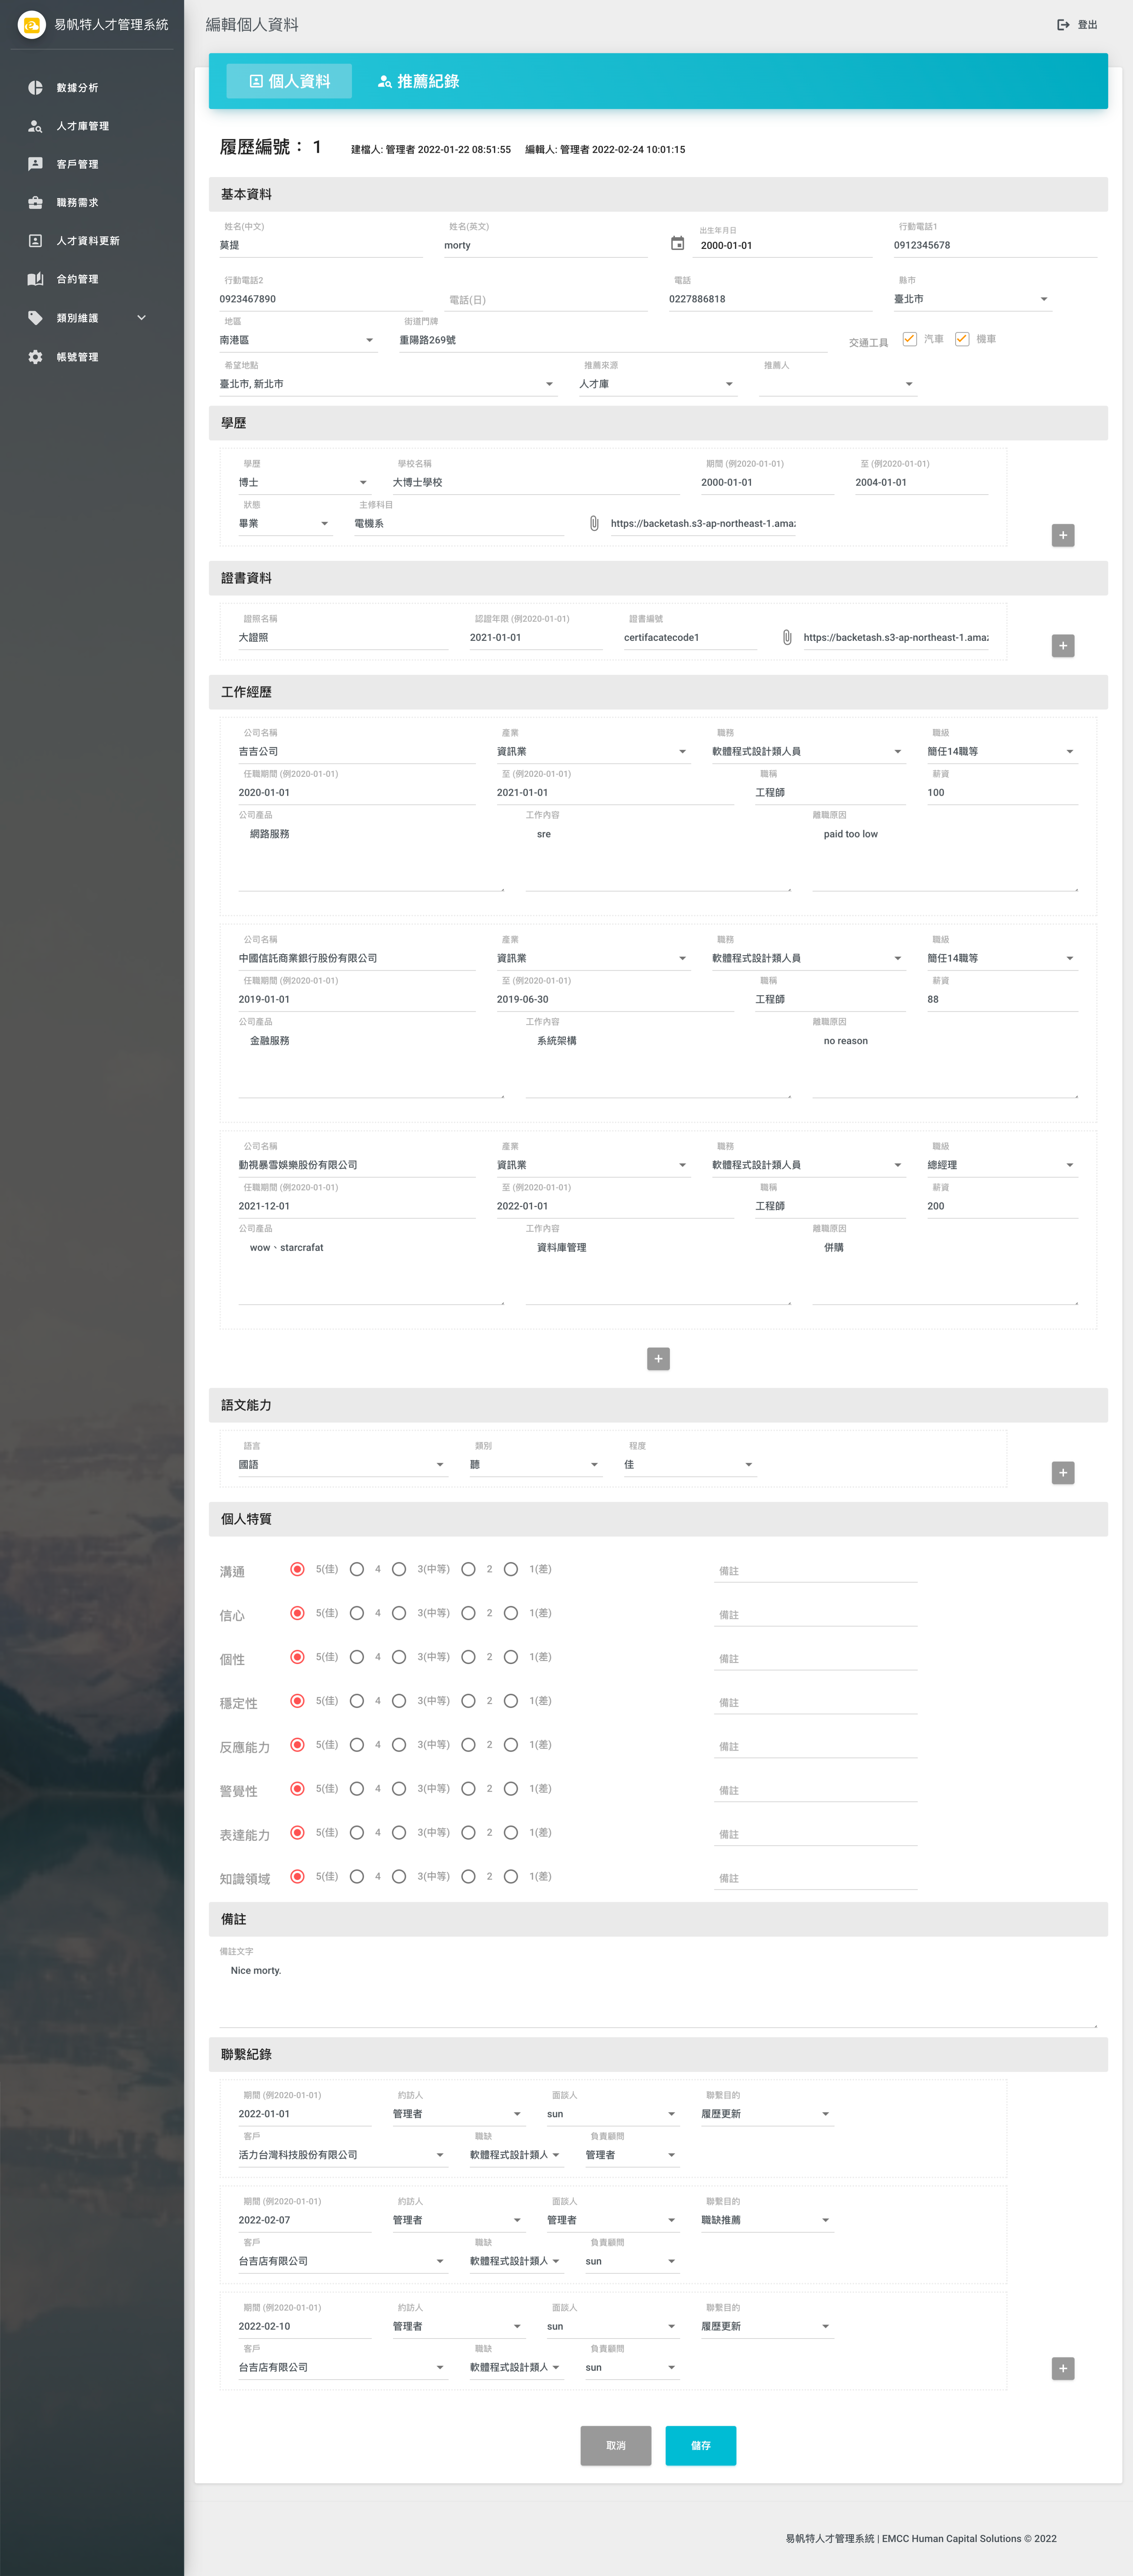The image size is (1133, 2576).
Task: Click the education attachment paperclip icon
Action: (x=594, y=523)
